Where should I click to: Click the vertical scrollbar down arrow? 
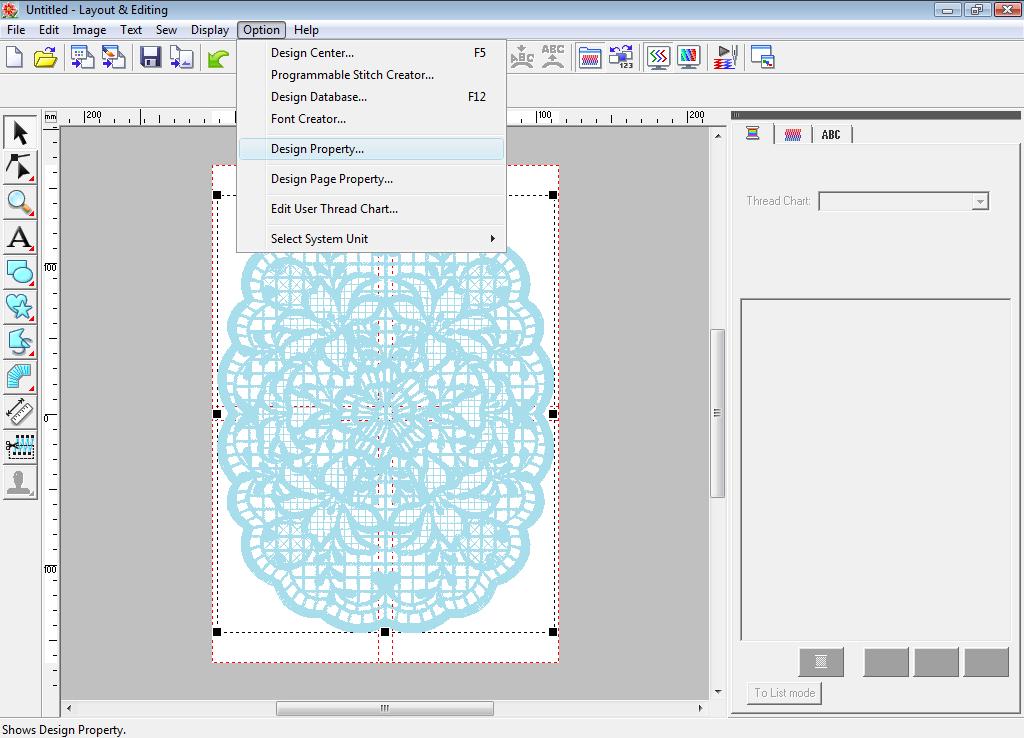tap(718, 692)
